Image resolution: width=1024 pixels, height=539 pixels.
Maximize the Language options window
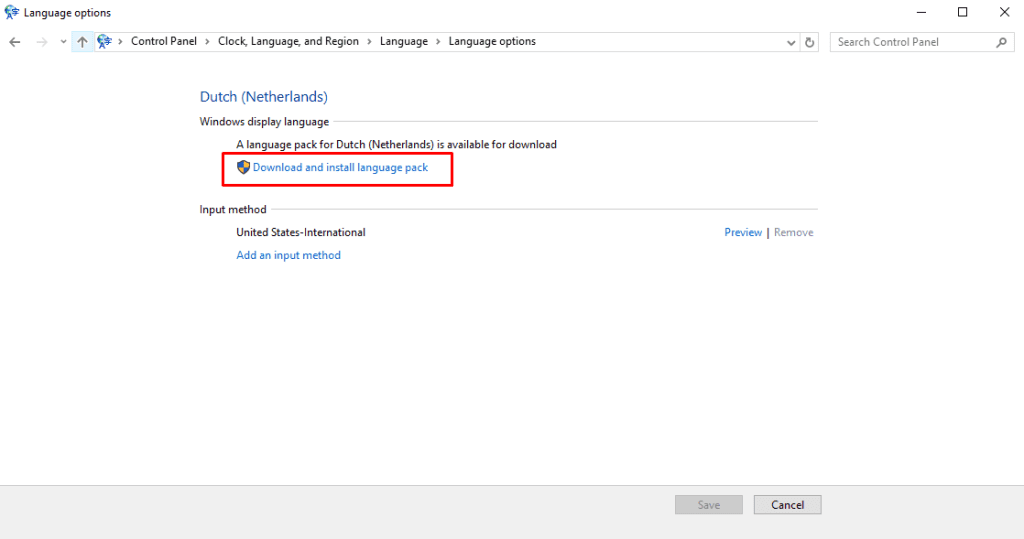(x=963, y=12)
